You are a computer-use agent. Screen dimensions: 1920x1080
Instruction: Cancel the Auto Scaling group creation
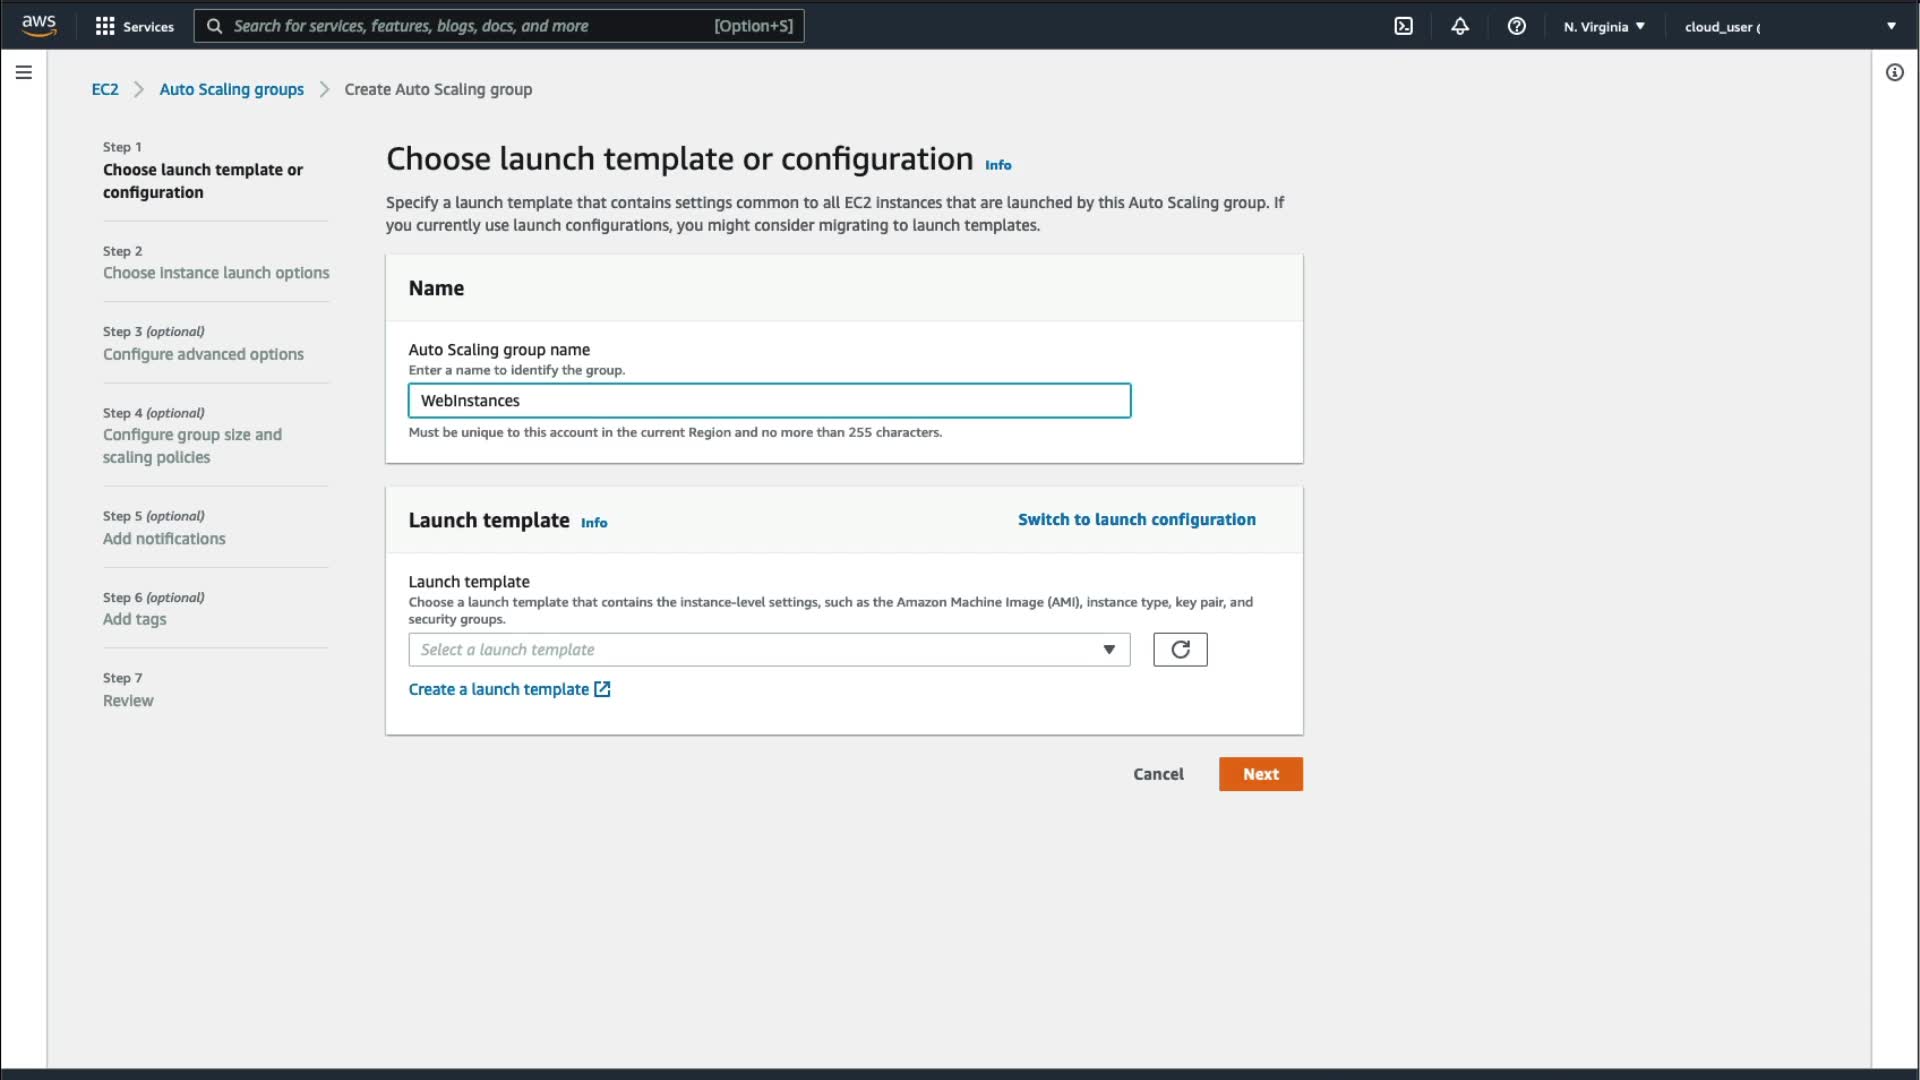coord(1158,774)
